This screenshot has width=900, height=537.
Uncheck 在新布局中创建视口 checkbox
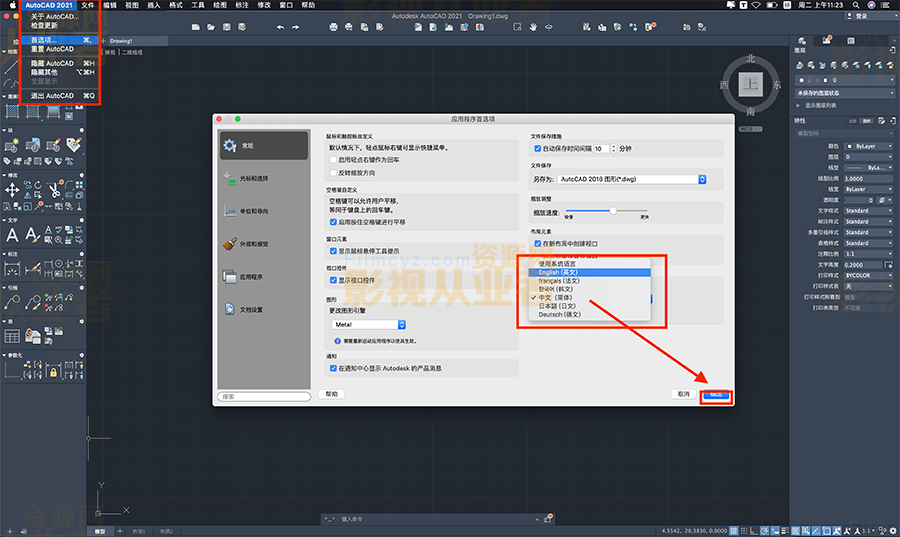(x=538, y=243)
